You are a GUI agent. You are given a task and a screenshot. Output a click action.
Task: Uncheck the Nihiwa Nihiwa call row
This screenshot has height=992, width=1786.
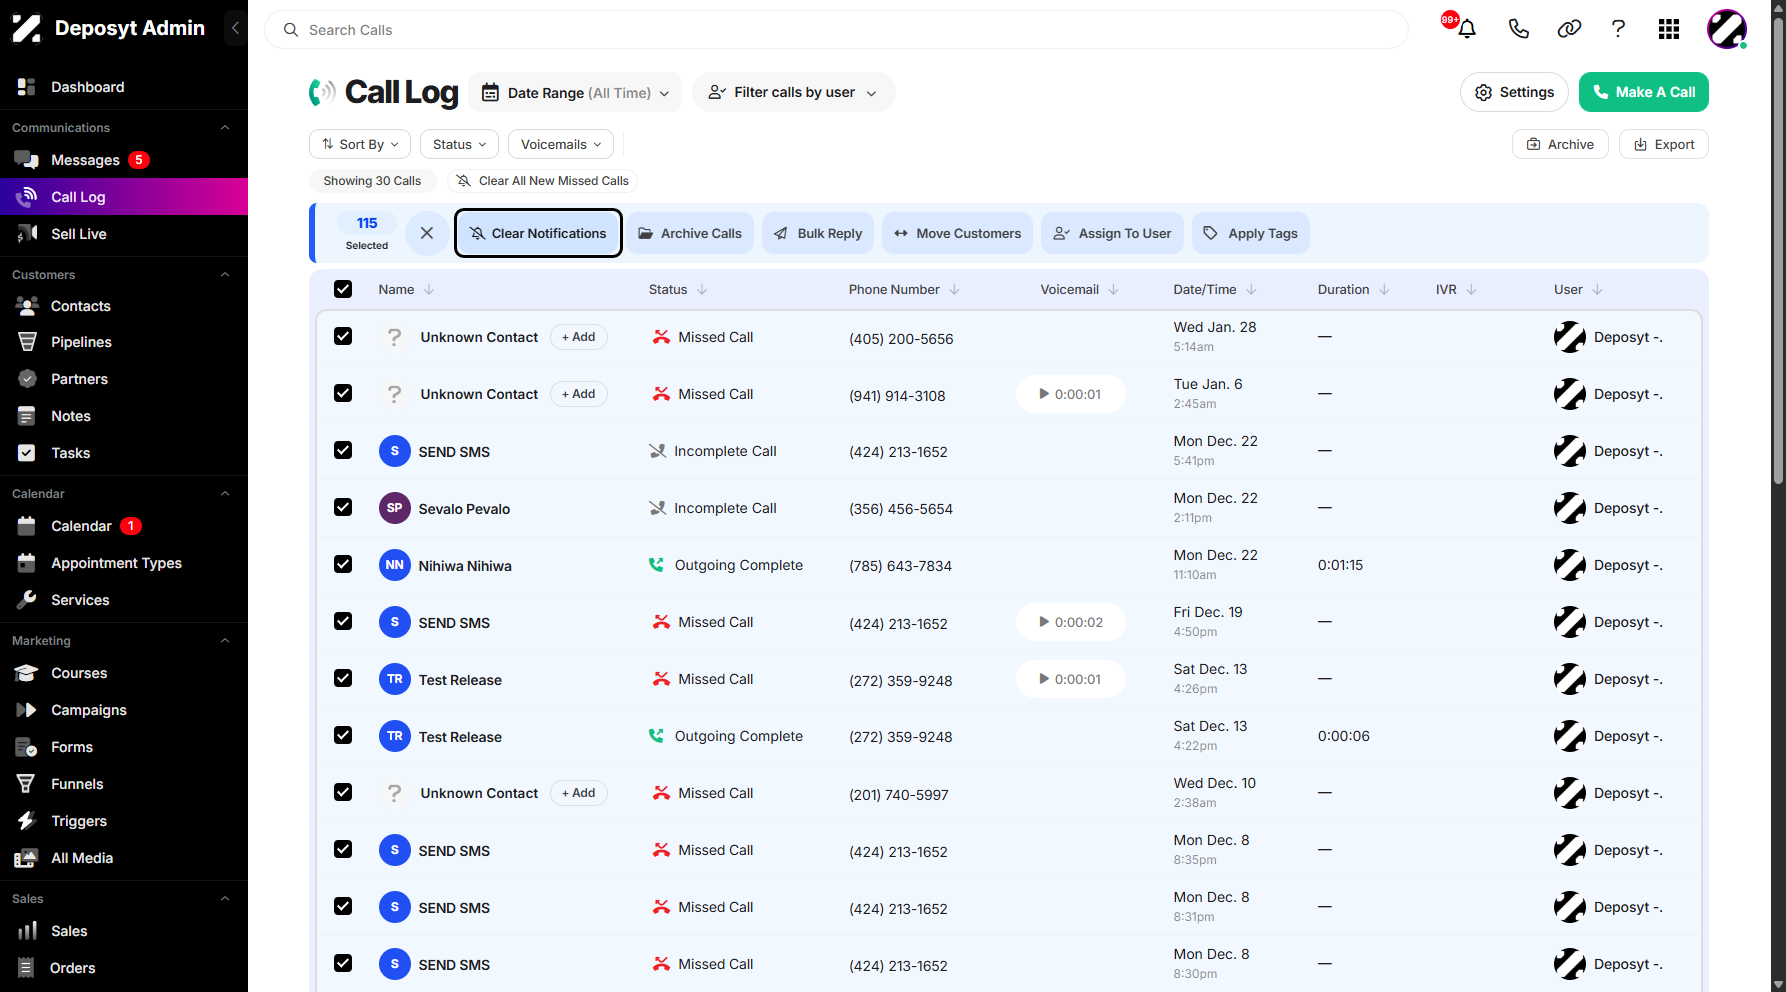click(343, 564)
